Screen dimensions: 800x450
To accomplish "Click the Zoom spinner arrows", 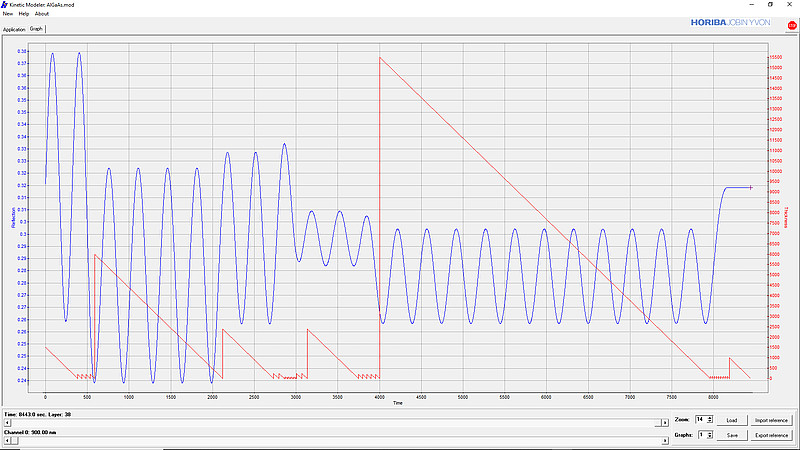I will click(x=709, y=420).
